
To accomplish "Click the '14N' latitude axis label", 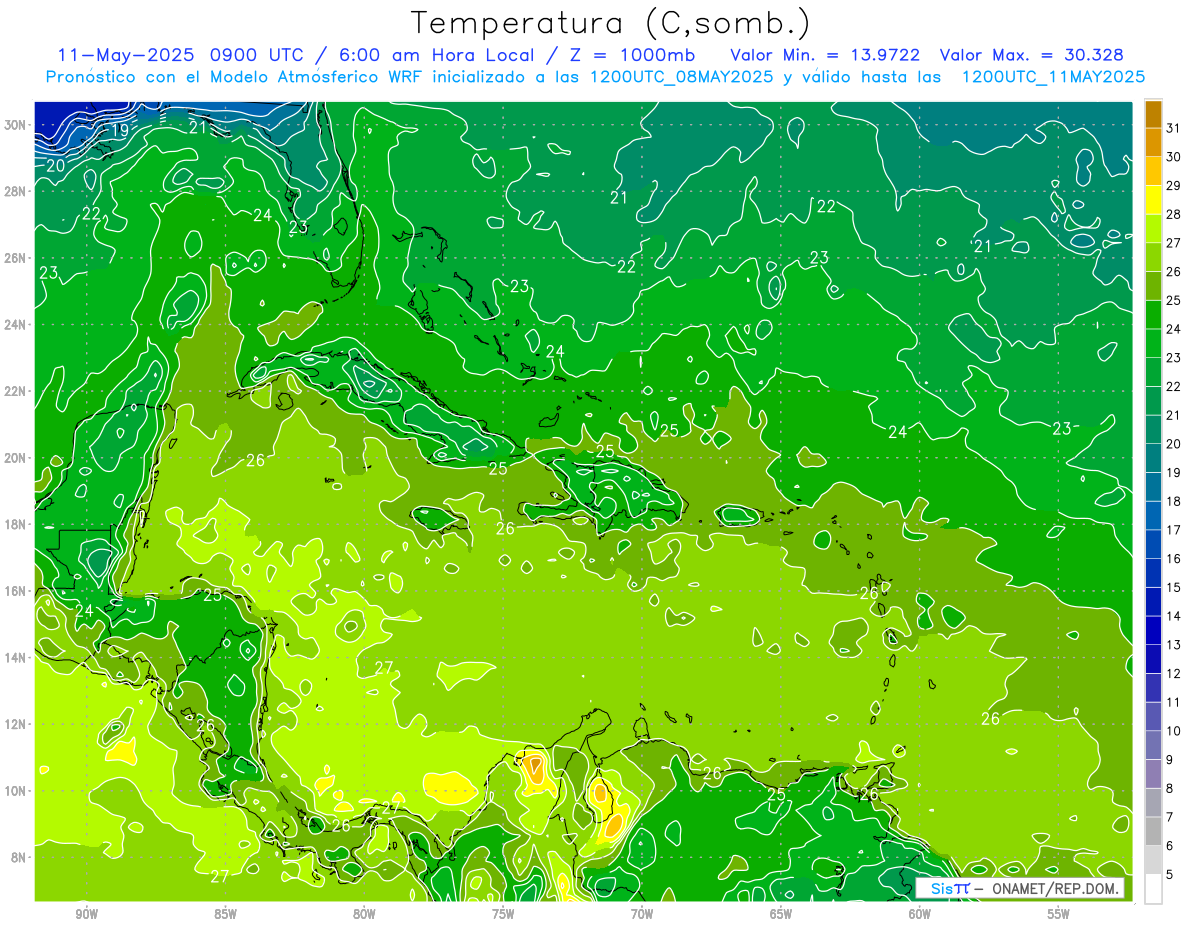I will pyautogui.click(x=16, y=658).
